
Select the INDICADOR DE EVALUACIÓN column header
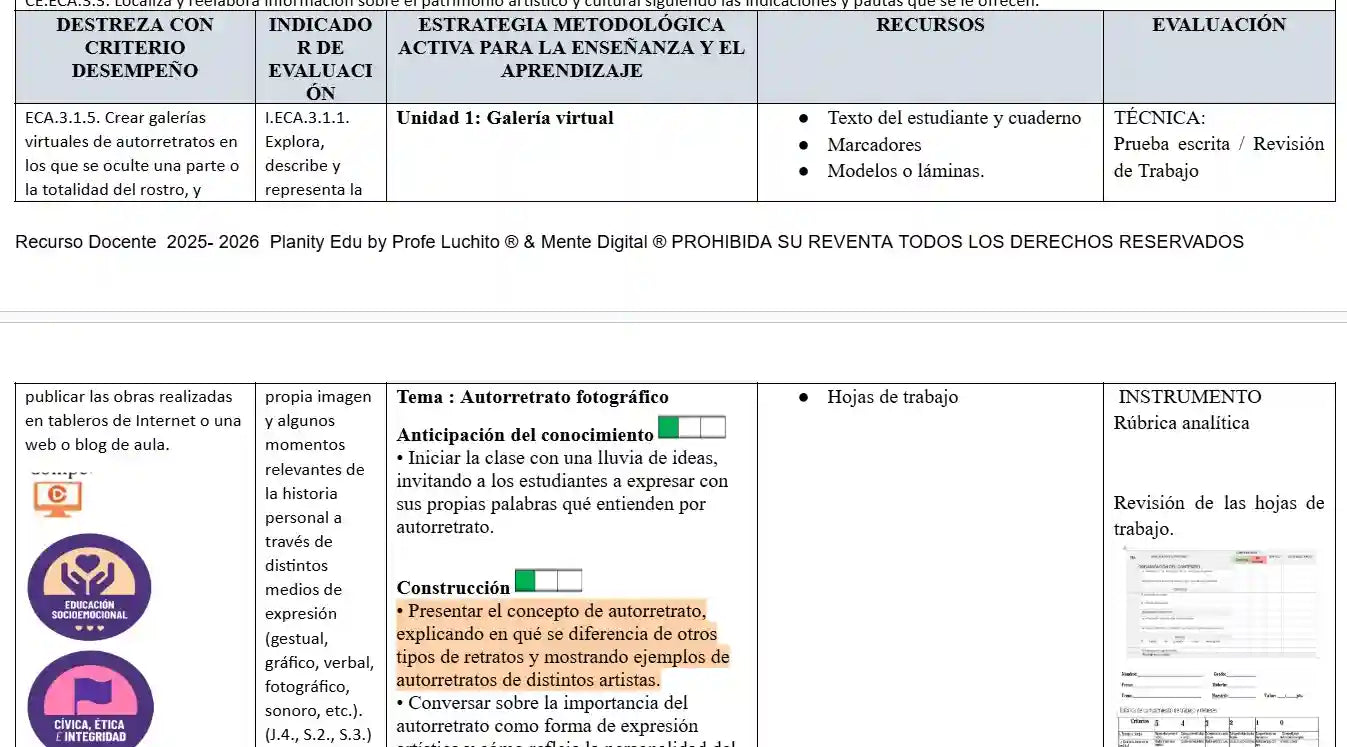pos(320,58)
